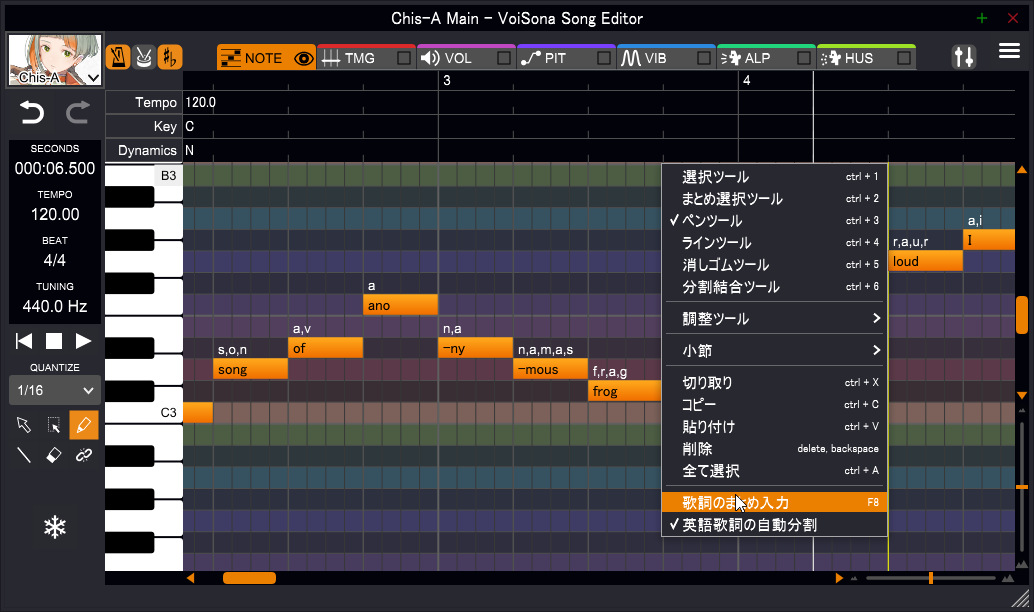Choose 消しゴムツール from context menu
Screen dimensions: 1034x612
pyautogui.click(x=775, y=264)
